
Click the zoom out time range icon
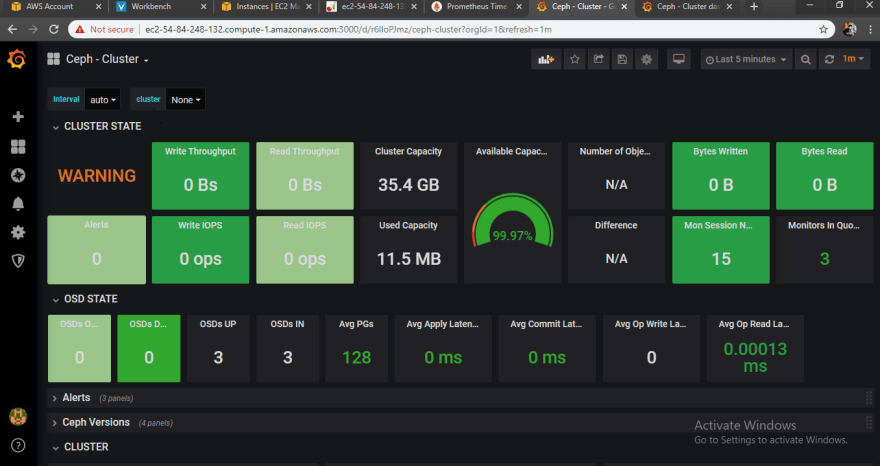point(805,60)
